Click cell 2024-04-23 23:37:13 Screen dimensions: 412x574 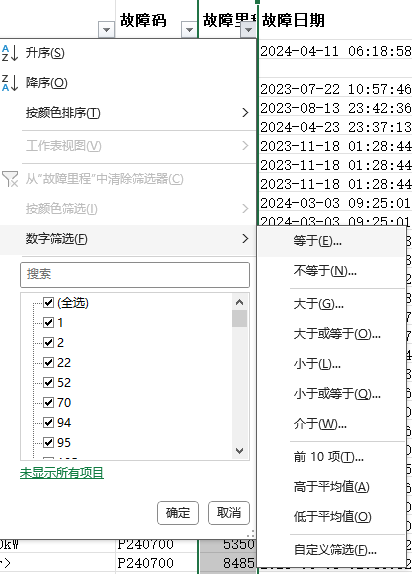(336, 127)
